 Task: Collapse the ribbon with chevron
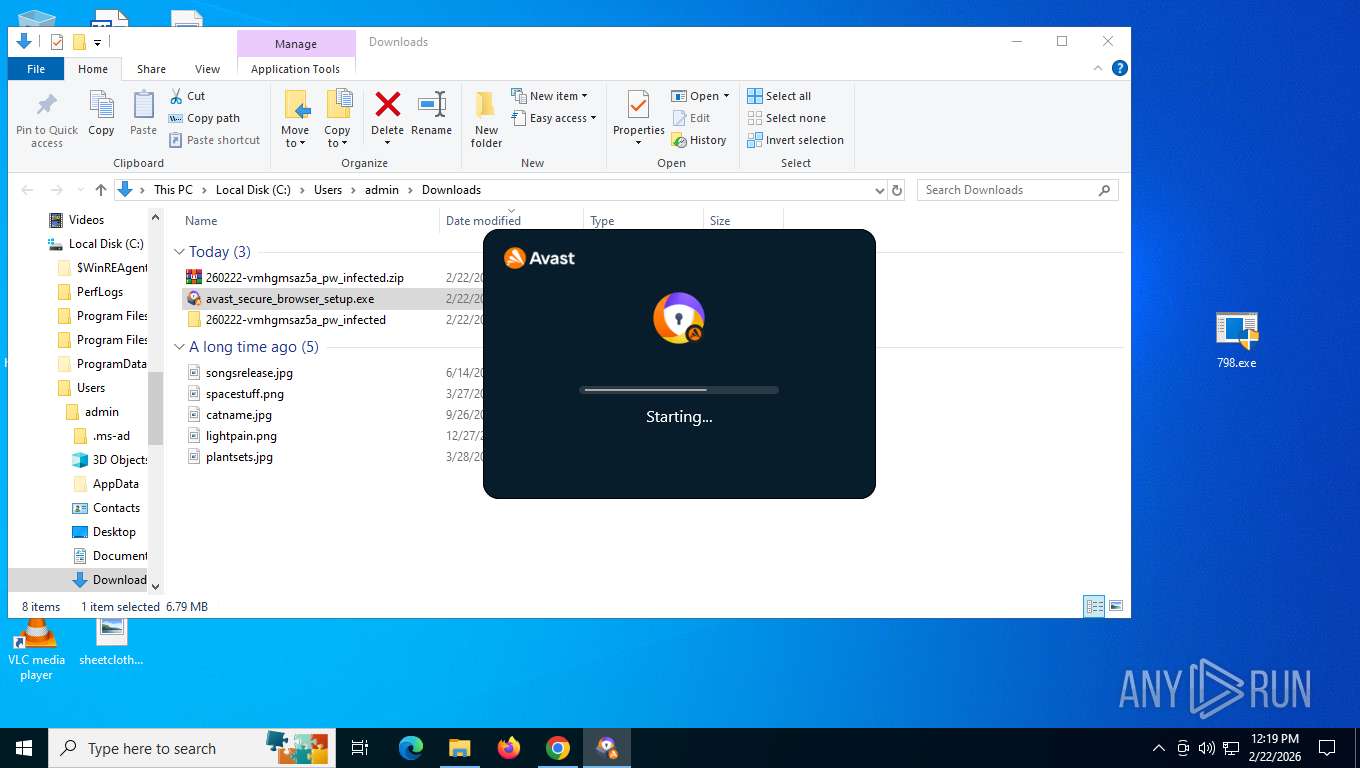[1099, 68]
